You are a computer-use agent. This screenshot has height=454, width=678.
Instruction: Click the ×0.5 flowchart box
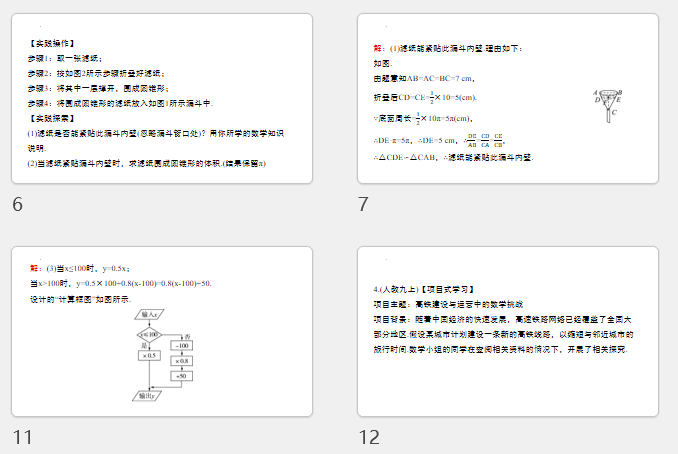tap(150, 355)
